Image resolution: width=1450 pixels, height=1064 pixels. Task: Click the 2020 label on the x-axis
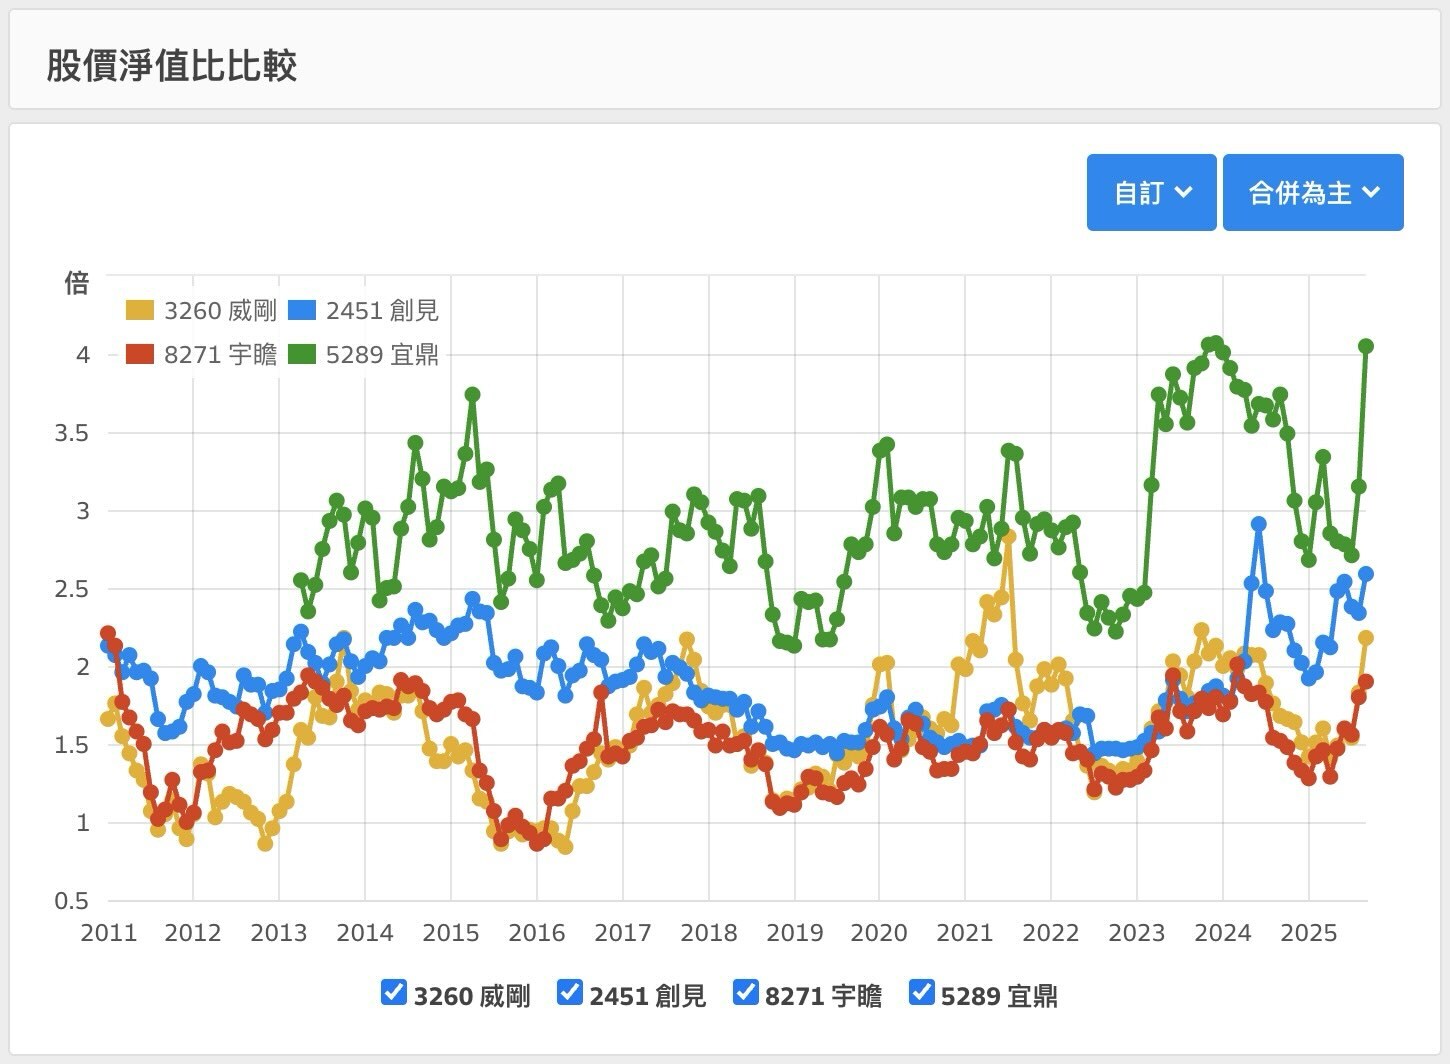pyautogui.click(x=879, y=933)
